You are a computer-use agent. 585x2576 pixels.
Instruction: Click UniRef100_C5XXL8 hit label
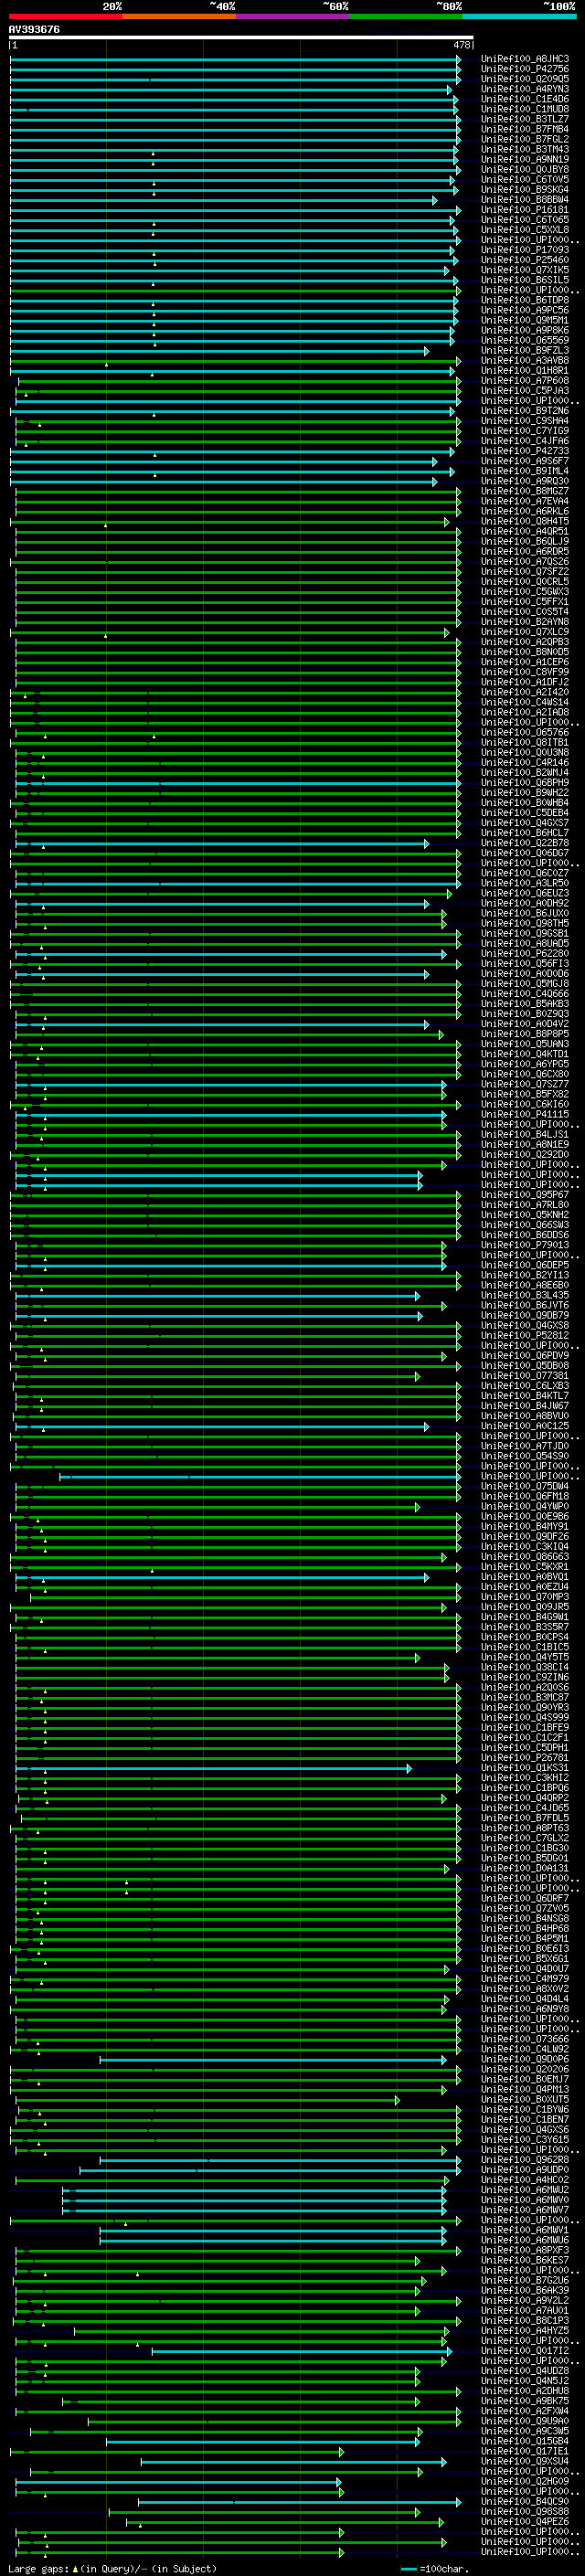click(x=525, y=230)
